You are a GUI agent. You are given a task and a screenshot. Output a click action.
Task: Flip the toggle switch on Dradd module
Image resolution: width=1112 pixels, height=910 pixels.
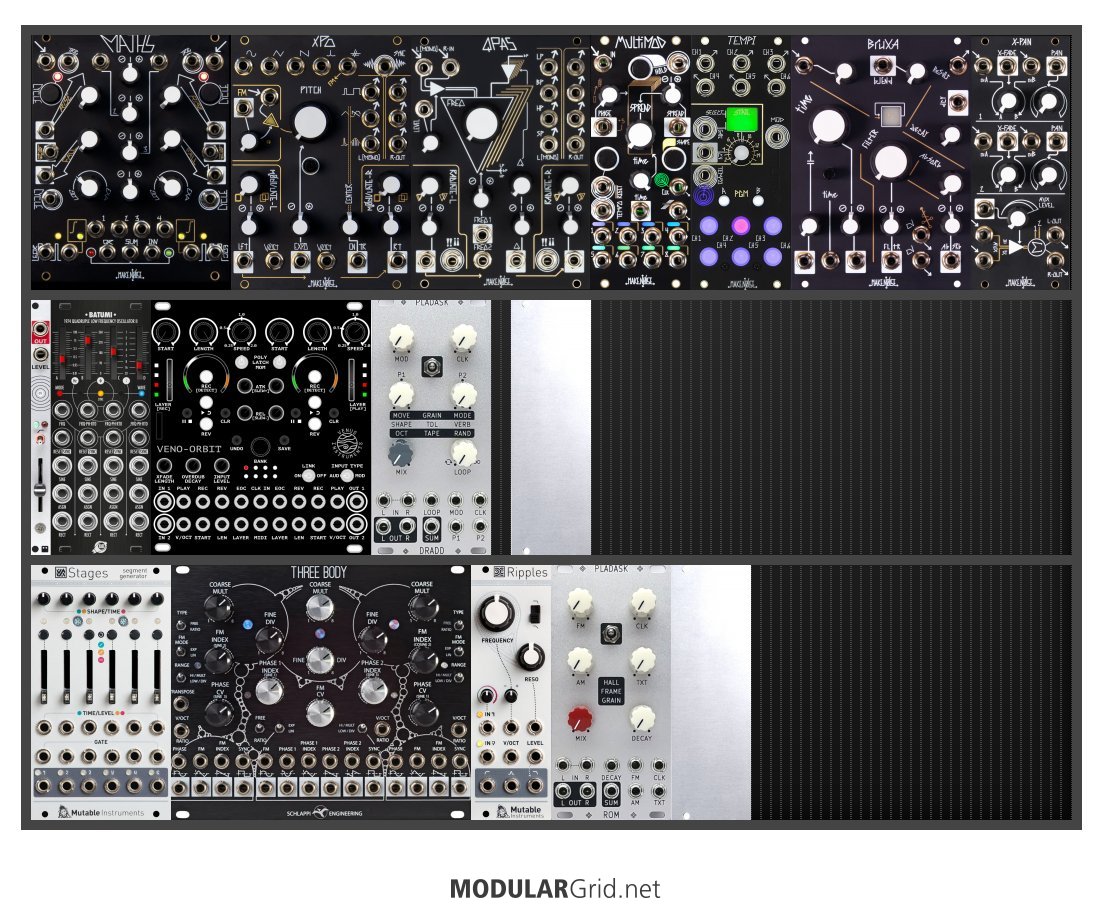click(432, 367)
